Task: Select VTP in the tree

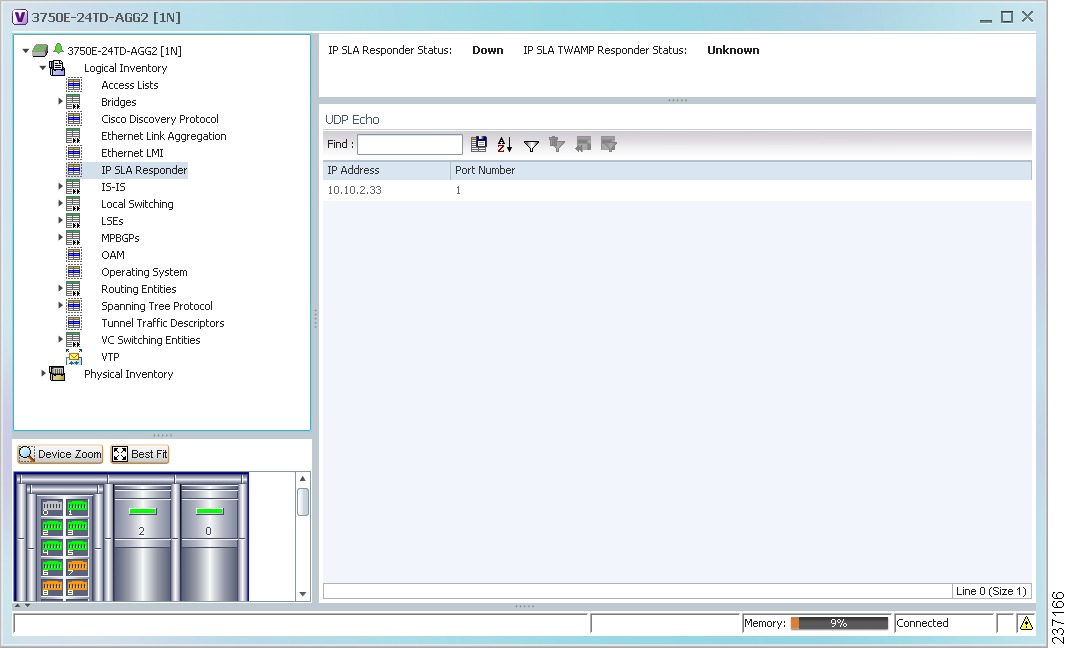Action: tap(110, 357)
